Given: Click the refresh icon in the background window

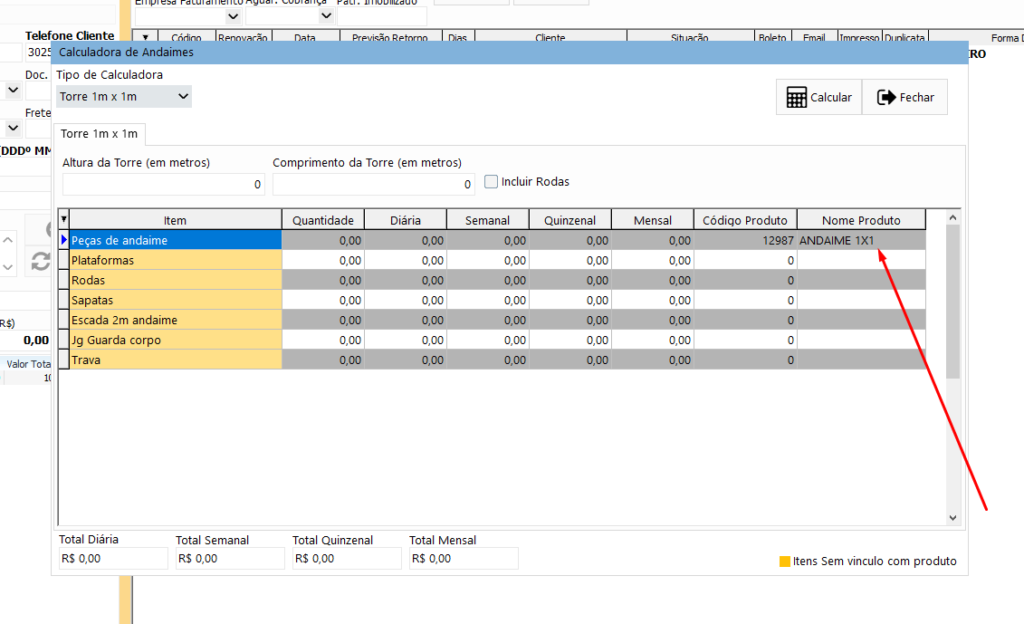Looking at the screenshot, I should (x=40, y=262).
